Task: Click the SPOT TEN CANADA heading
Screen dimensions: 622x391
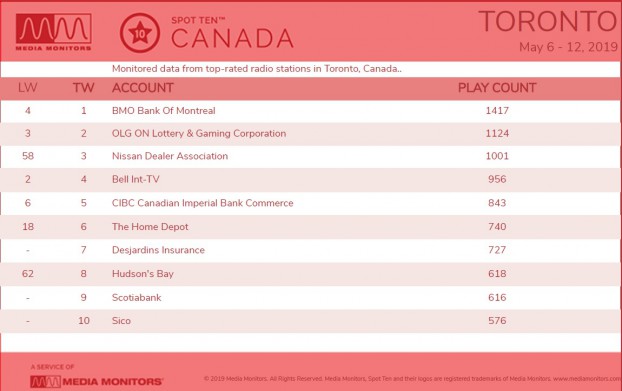Action: pos(232,33)
